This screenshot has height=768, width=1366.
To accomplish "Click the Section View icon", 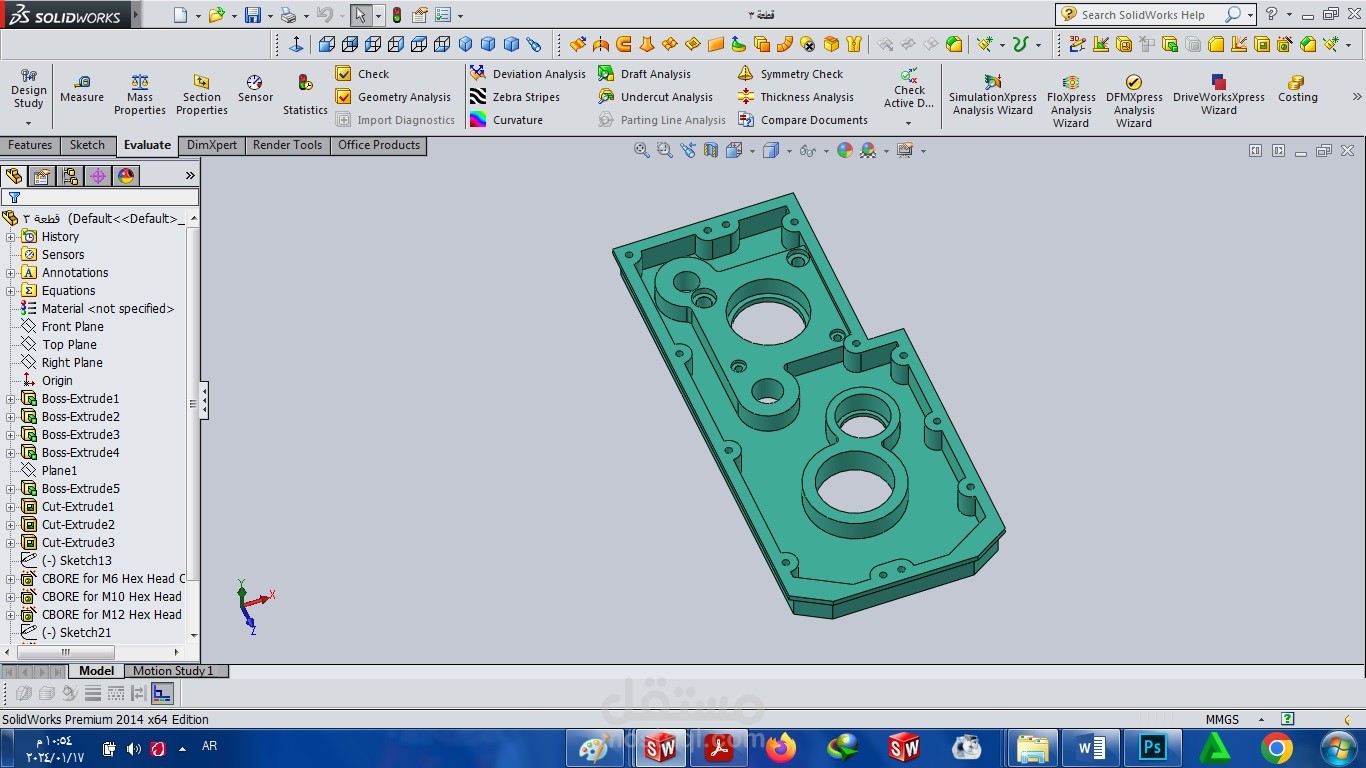I will pyautogui.click(x=711, y=150).
